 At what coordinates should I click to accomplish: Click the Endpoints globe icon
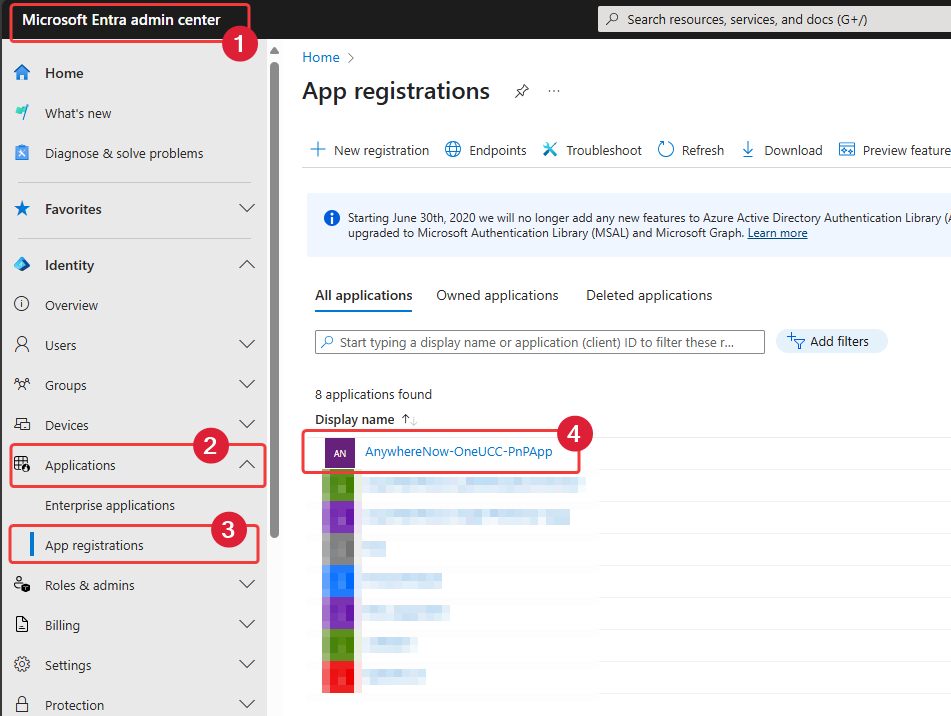point(453,149)
